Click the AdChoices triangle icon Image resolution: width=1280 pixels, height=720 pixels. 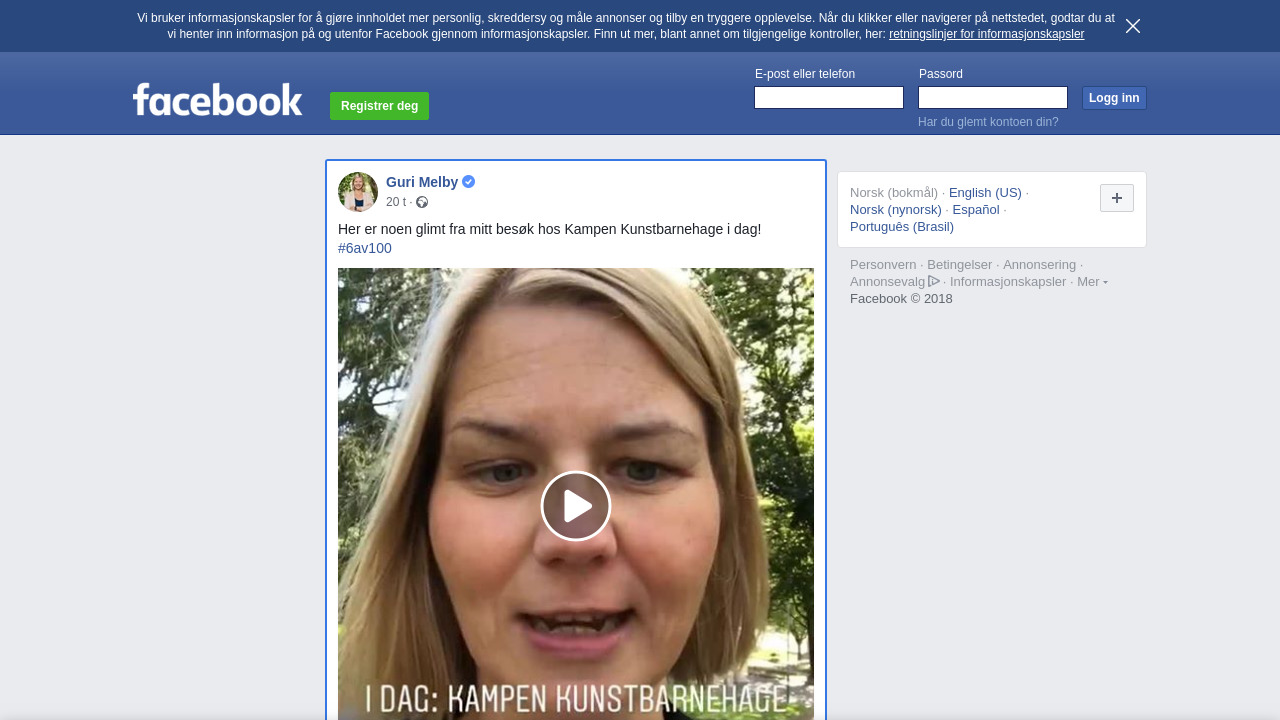[934, 281]
